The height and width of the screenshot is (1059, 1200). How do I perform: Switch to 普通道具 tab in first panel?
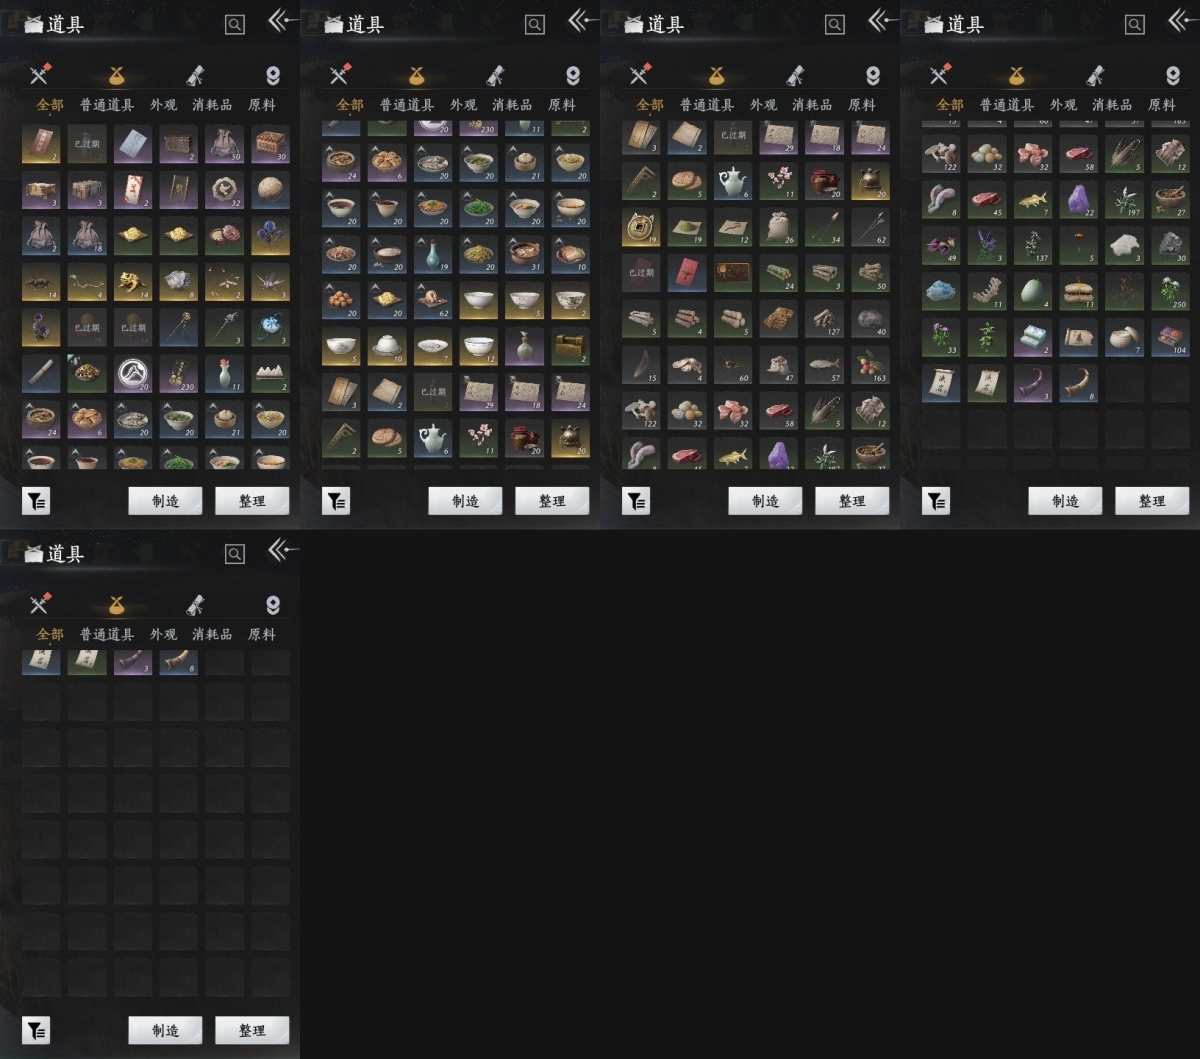(x=107, y=105)
